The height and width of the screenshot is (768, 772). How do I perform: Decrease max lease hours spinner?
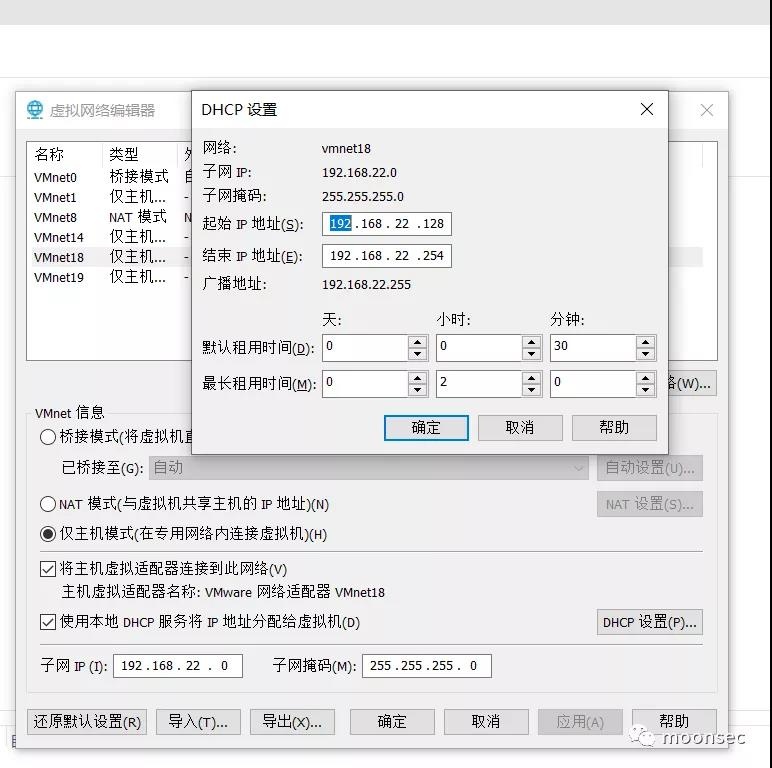tap(531, 390)
